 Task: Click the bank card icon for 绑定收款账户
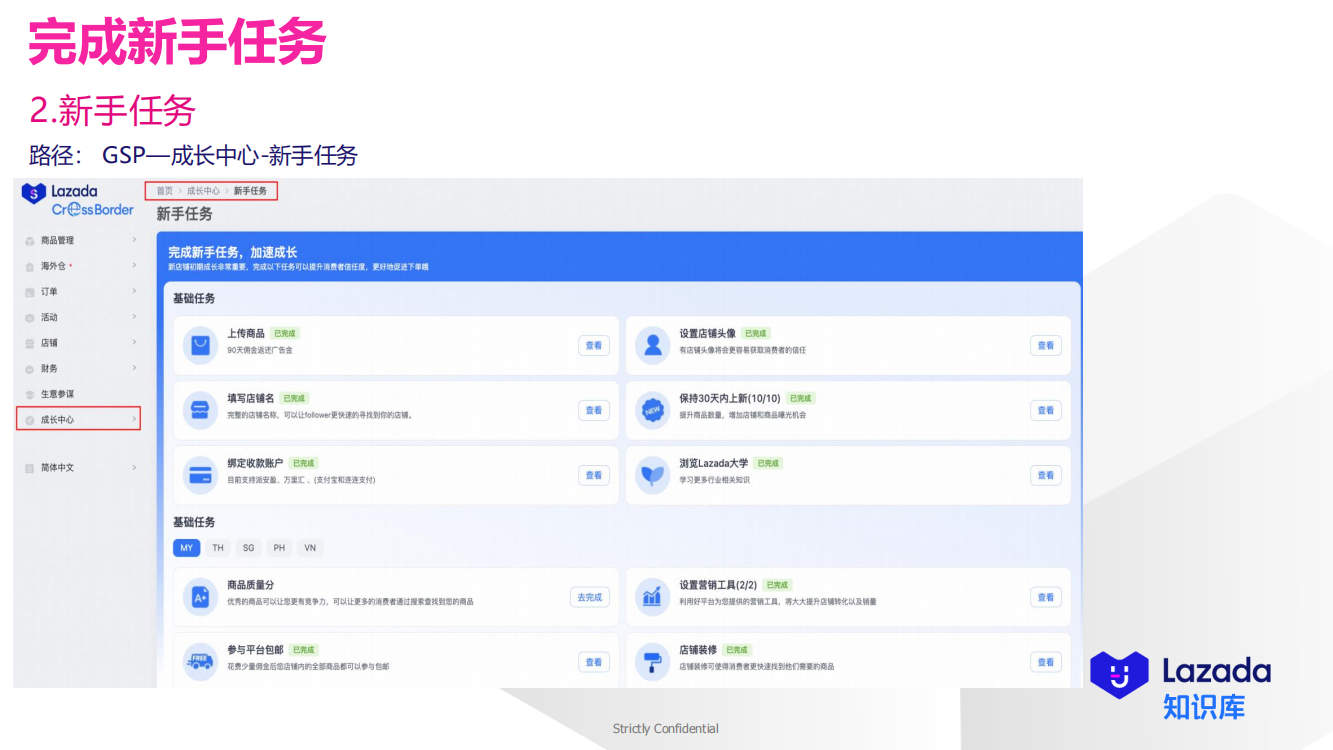[200, 475]
